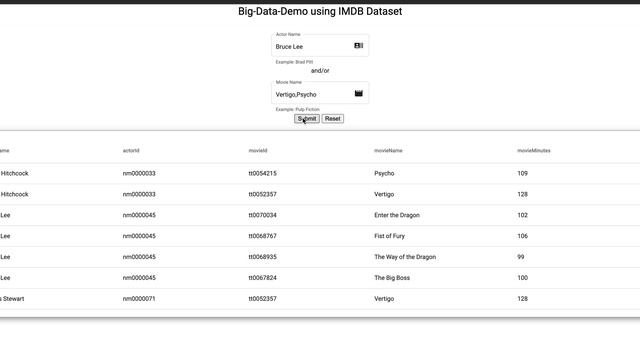Click the 102 minutes cell

(x=522, y=215)
